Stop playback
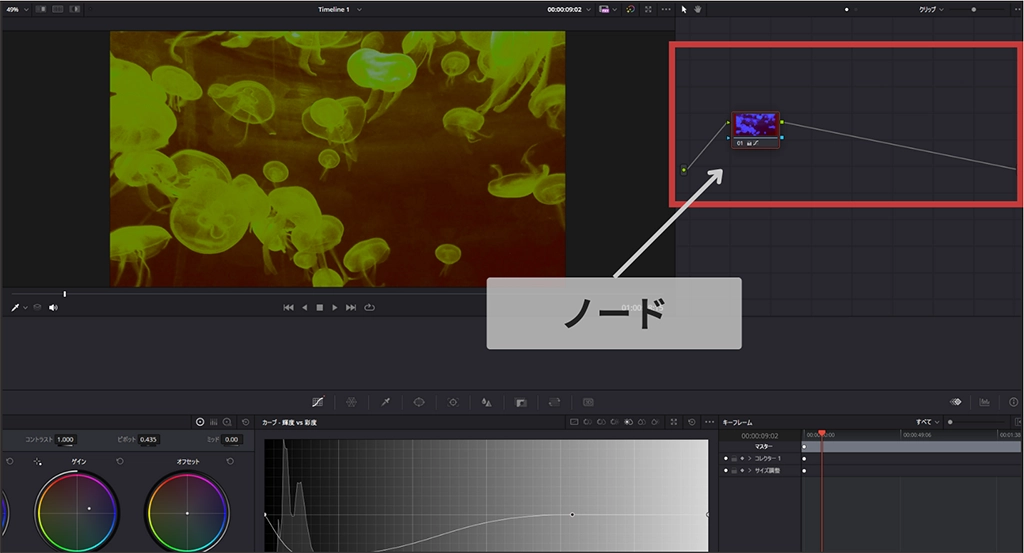The width and height of the screenshot is (1024, 553). (x=319, y=308)
